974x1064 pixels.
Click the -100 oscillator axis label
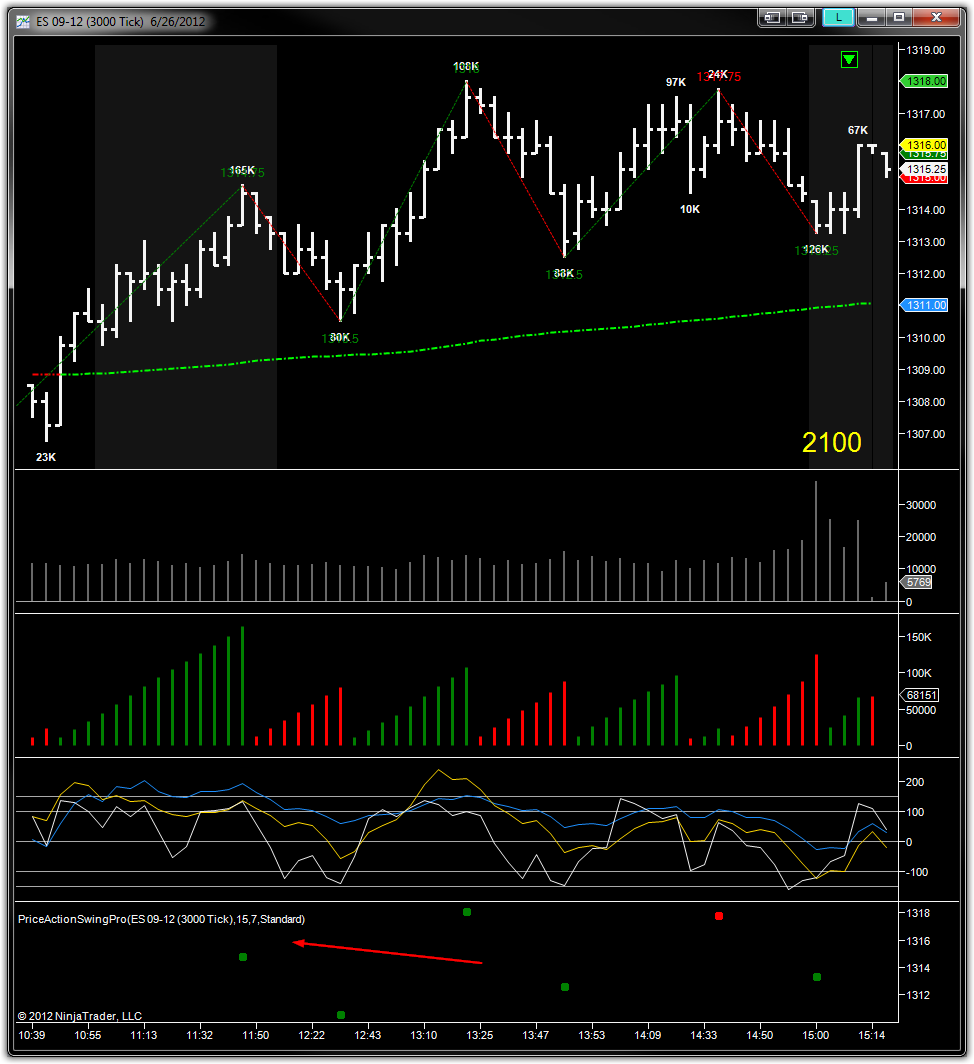coord(917,872)
